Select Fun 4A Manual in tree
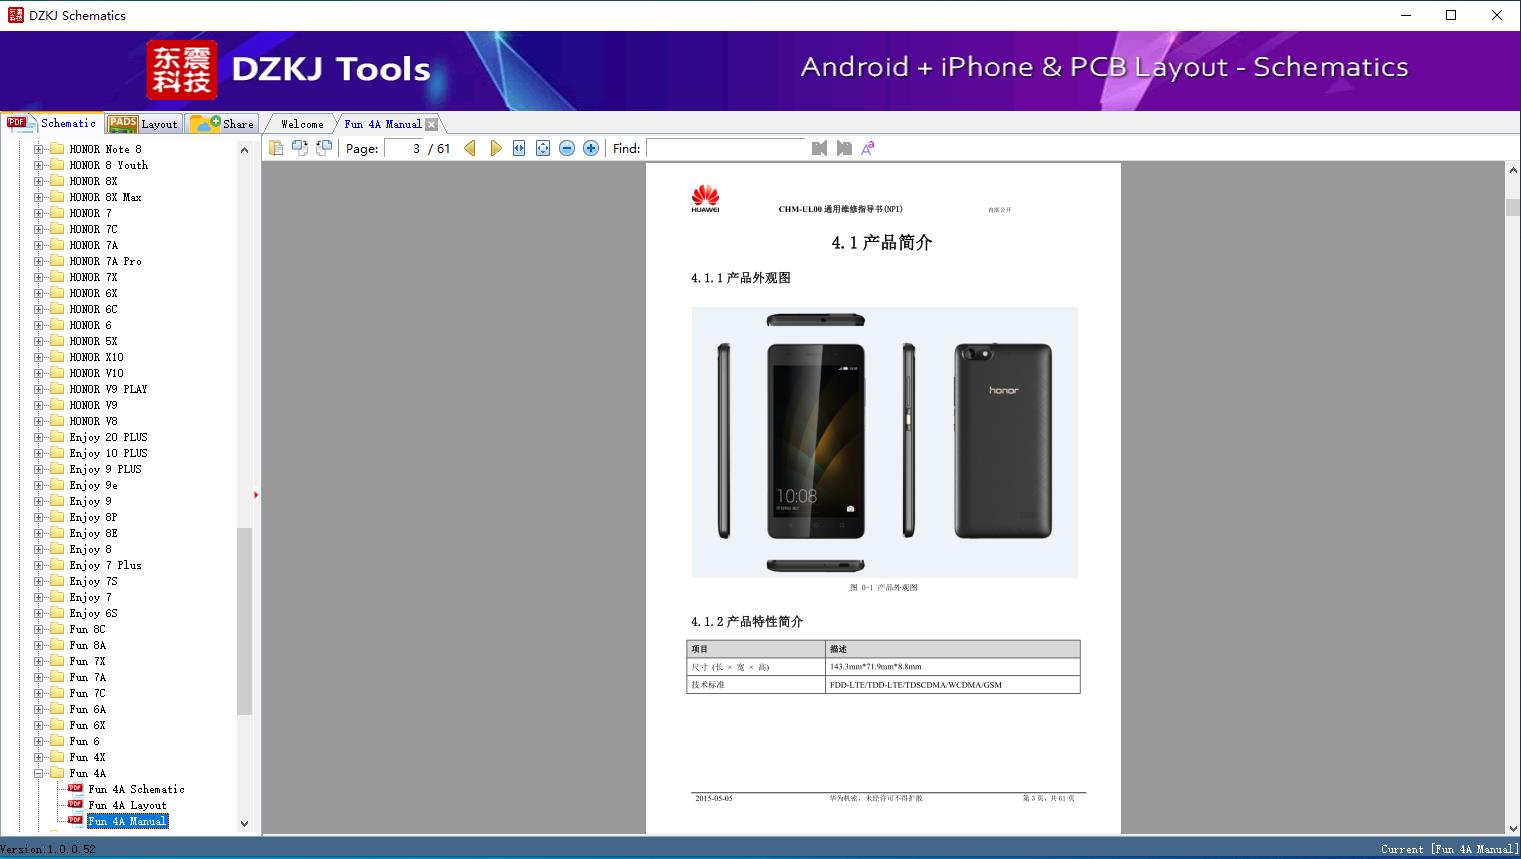Screen dimensions: 1521x859 (127, 821)
